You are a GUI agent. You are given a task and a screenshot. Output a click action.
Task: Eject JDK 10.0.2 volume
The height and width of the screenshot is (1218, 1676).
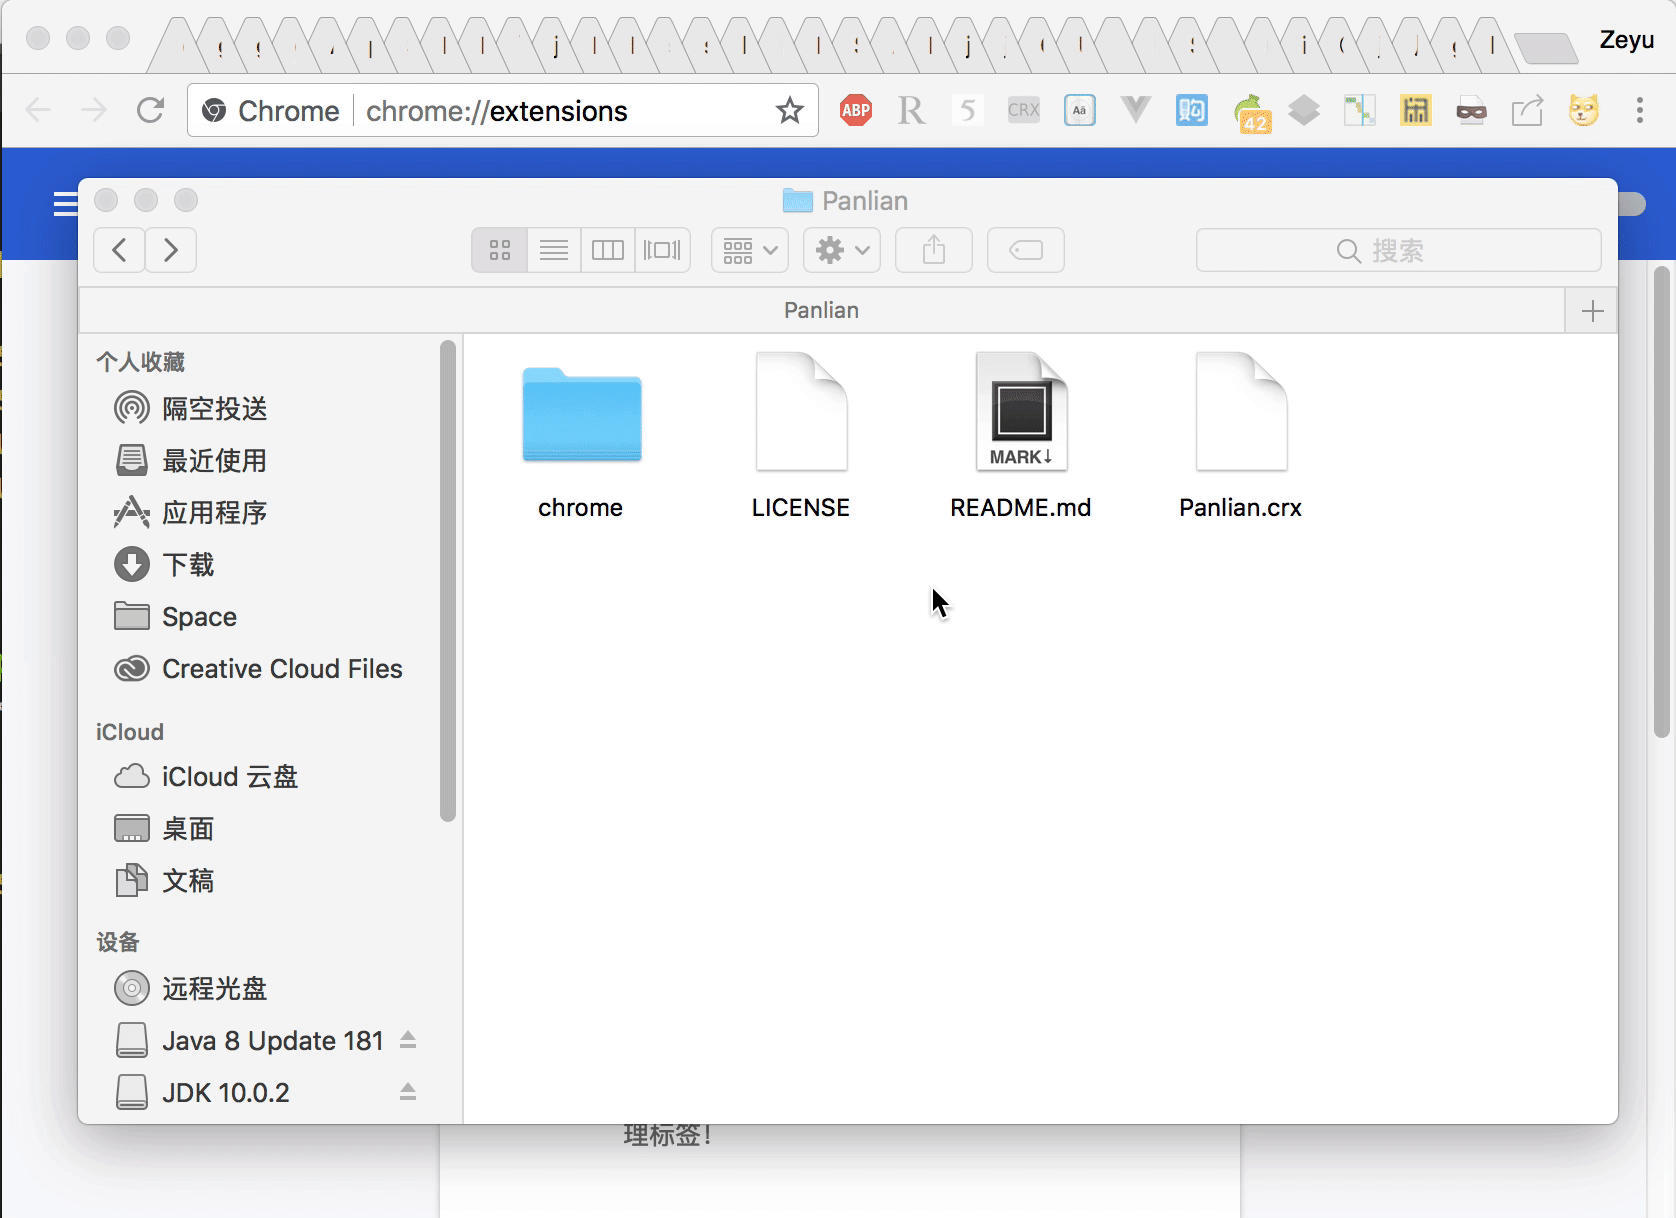(x=408, y=1093)
